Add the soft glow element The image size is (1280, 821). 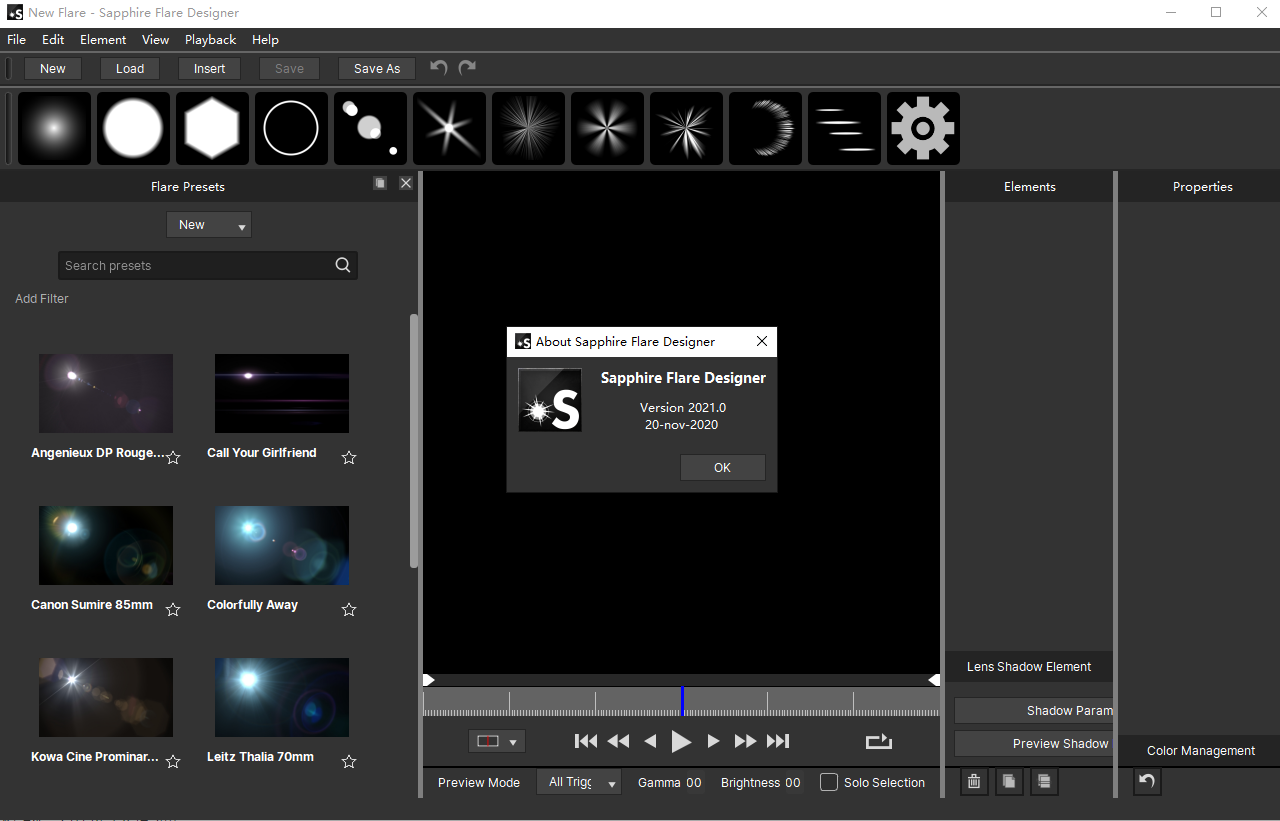tap(54, 129)
